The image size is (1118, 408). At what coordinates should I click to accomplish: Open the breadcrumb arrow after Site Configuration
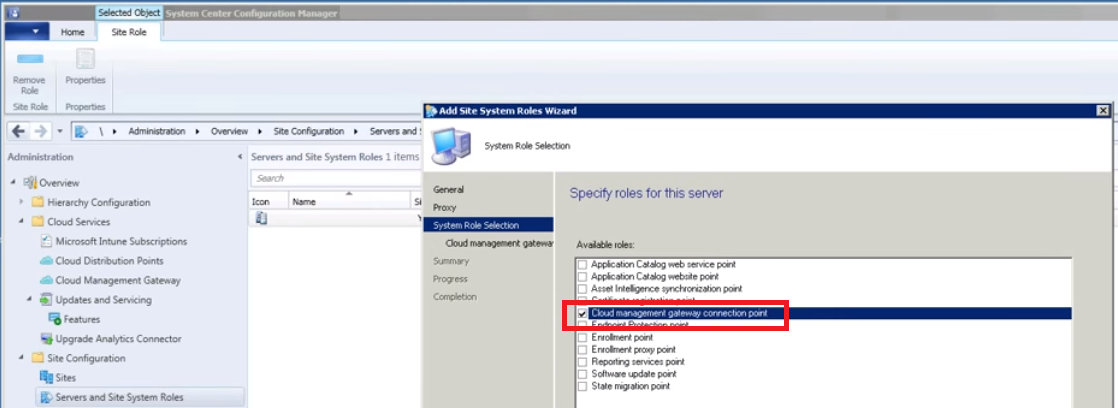[x=354, y=131]
